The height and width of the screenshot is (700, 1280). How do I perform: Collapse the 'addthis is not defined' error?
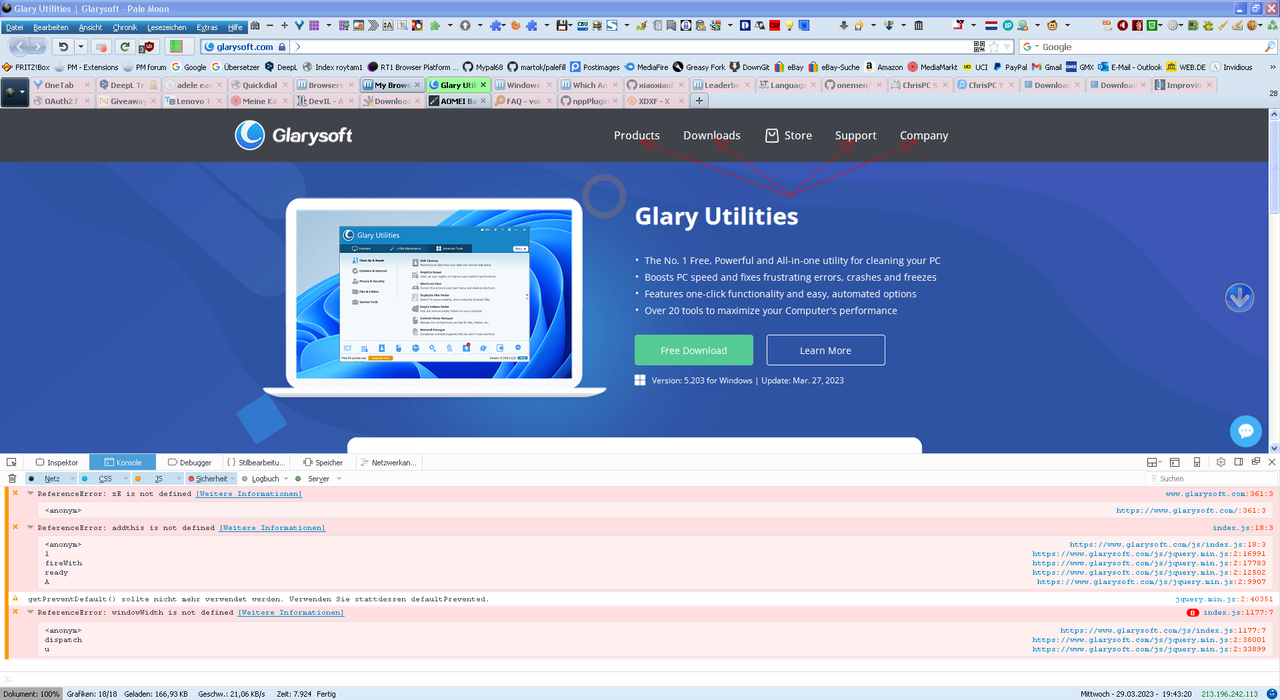pyautogui.click(x=30, y=527)
